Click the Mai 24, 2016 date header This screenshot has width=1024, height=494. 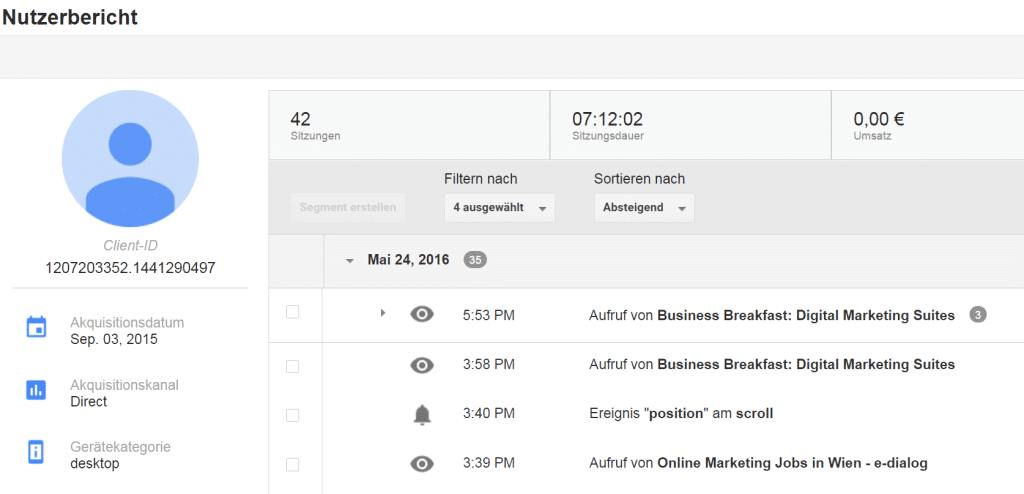point(408,260)
